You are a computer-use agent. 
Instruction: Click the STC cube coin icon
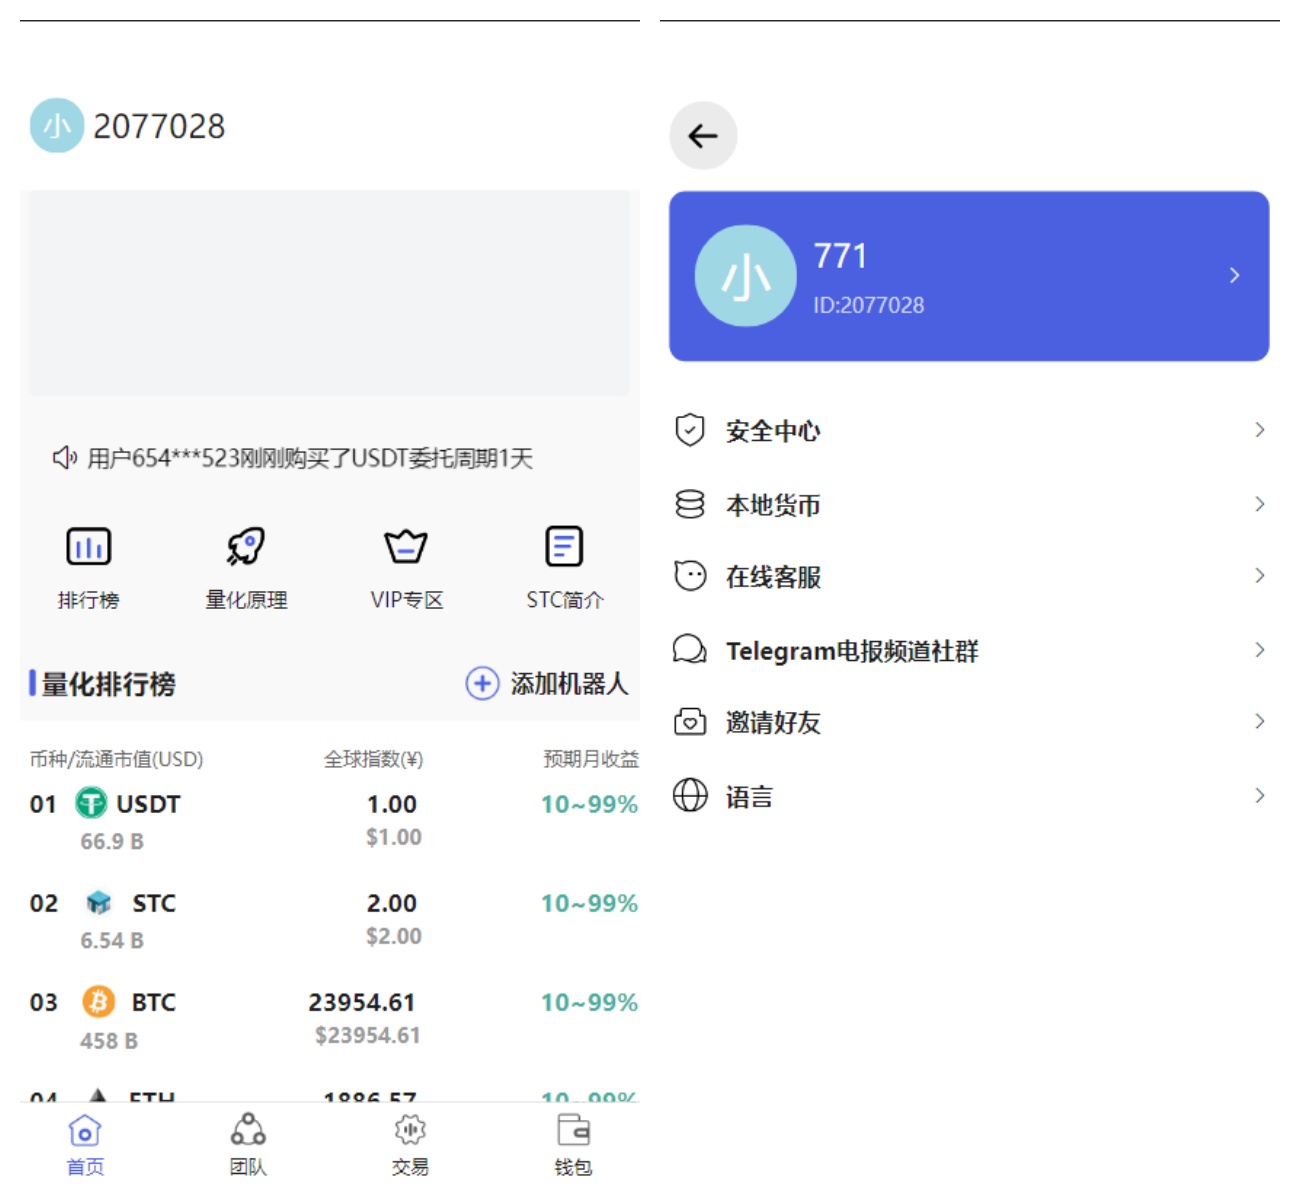pos(98,903)
